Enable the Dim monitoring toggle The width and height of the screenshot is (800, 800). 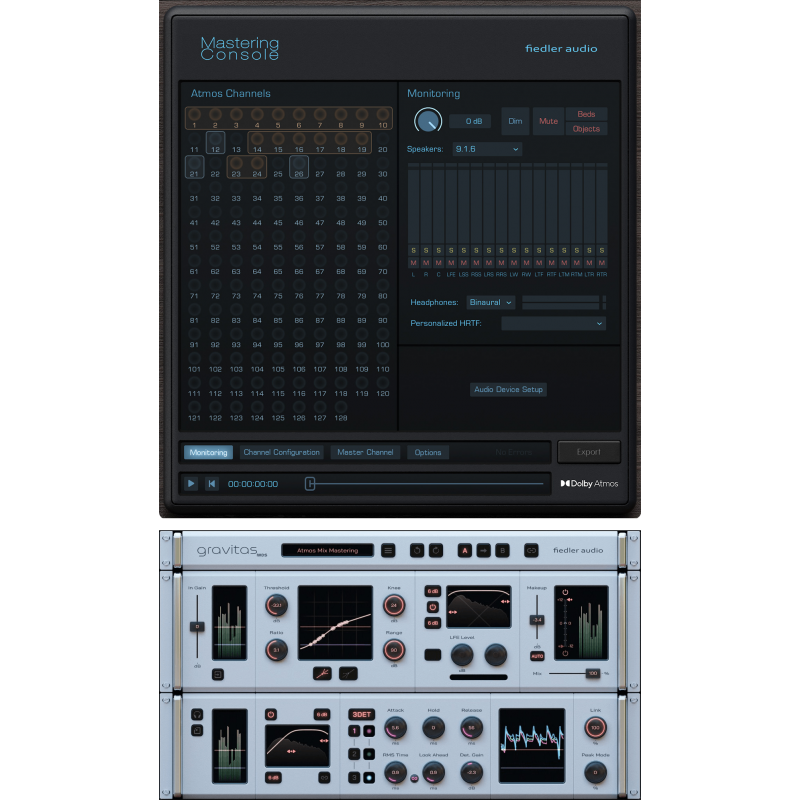[515, 121]
